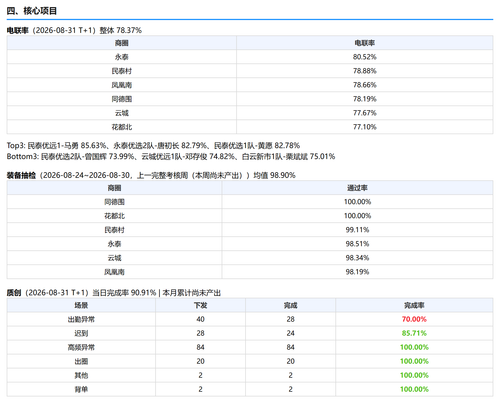The width and height of the screenshot is (500, 403).
Task: Click the 完成 column header
Action: [290, 305]
